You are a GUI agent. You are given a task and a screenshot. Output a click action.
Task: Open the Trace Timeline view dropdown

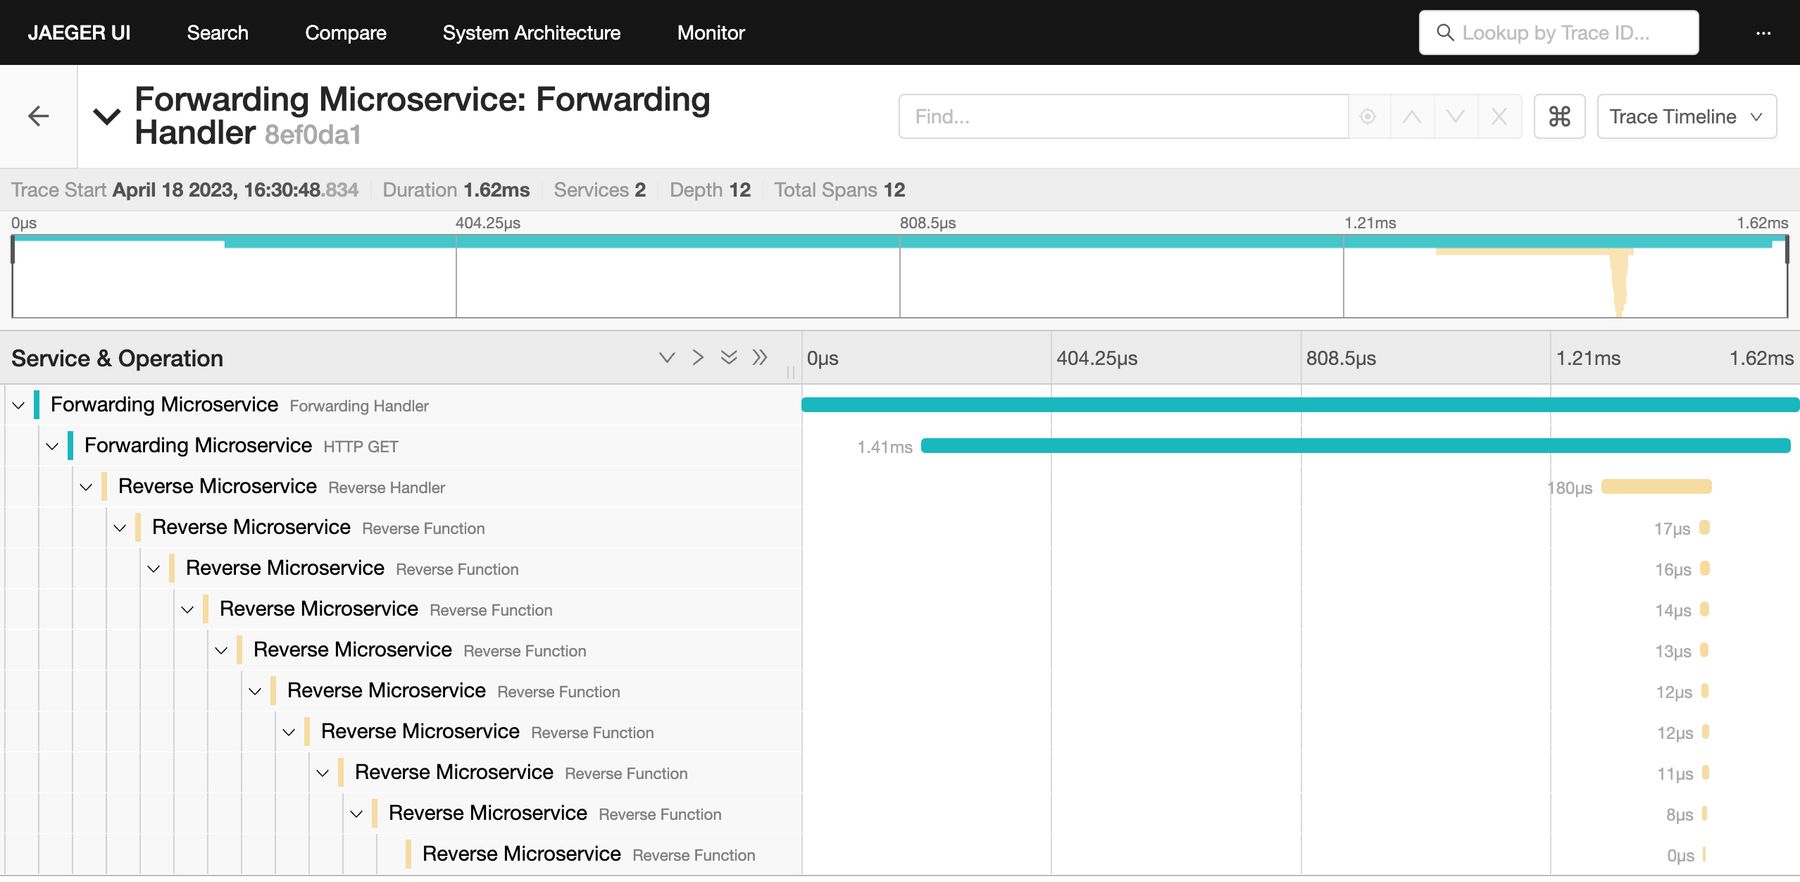1686,116
